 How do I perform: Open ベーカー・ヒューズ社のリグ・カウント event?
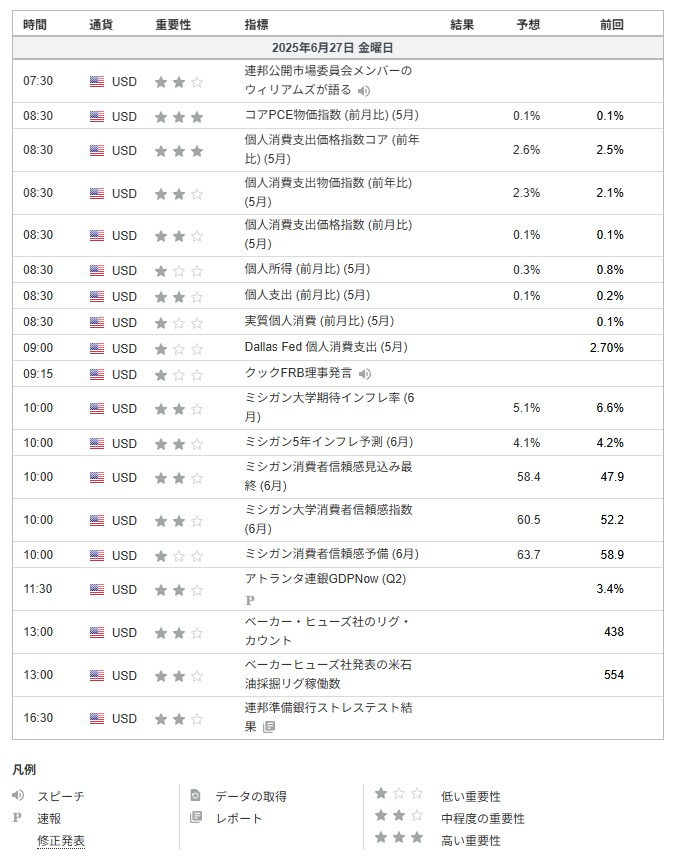tap(327, 631)
